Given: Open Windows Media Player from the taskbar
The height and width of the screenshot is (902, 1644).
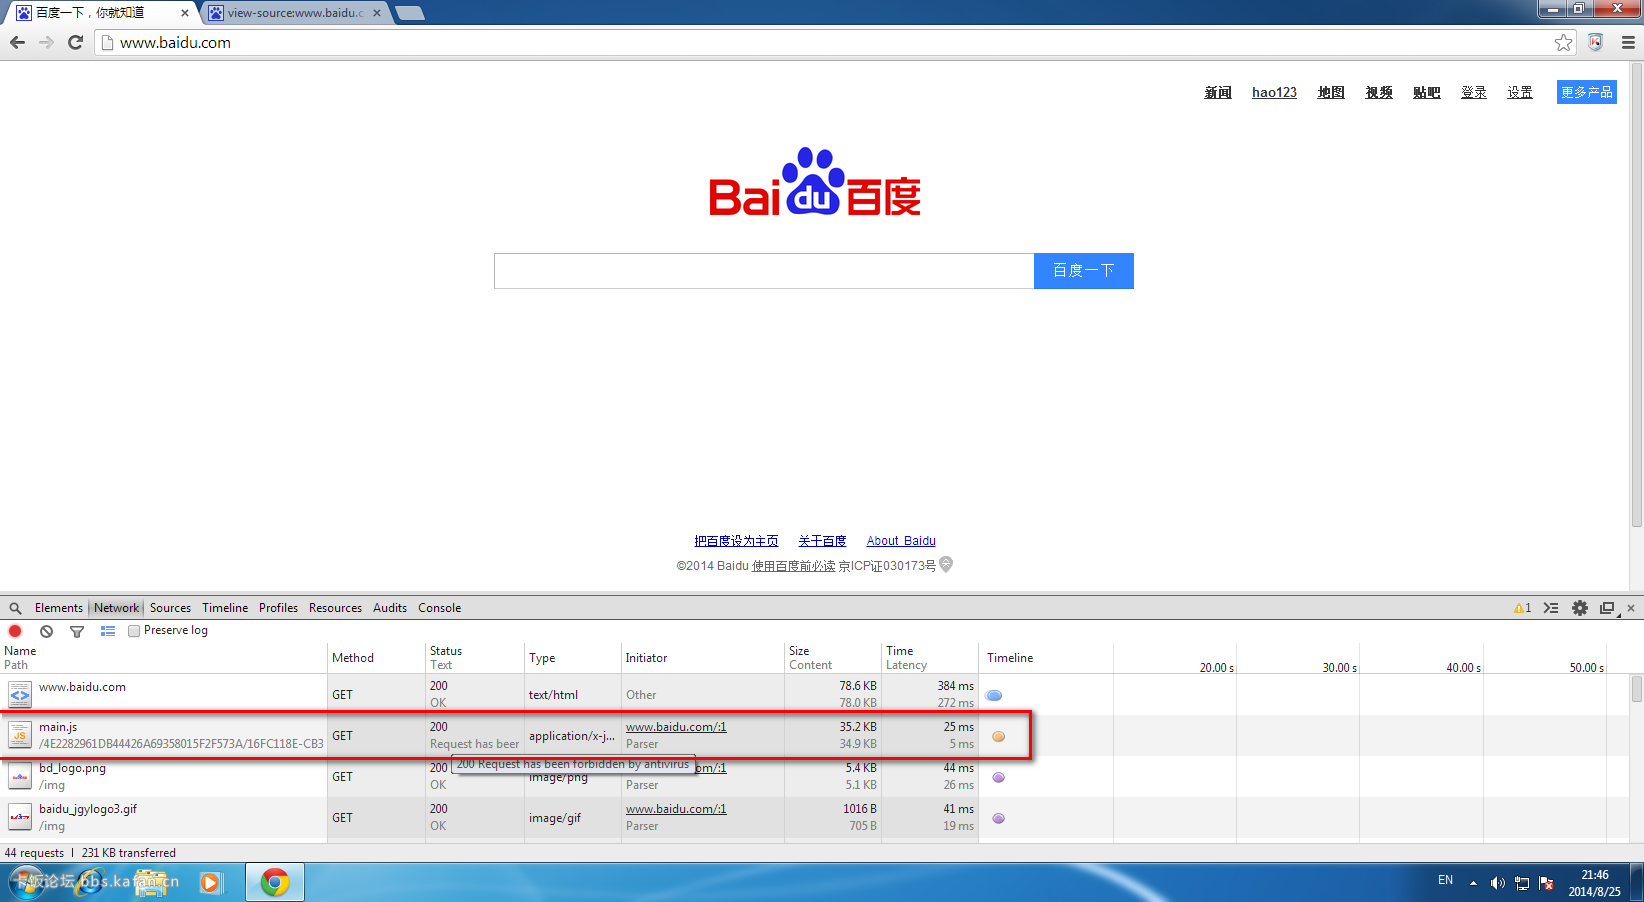Looking at the screenshot, I should pos(210,882).
